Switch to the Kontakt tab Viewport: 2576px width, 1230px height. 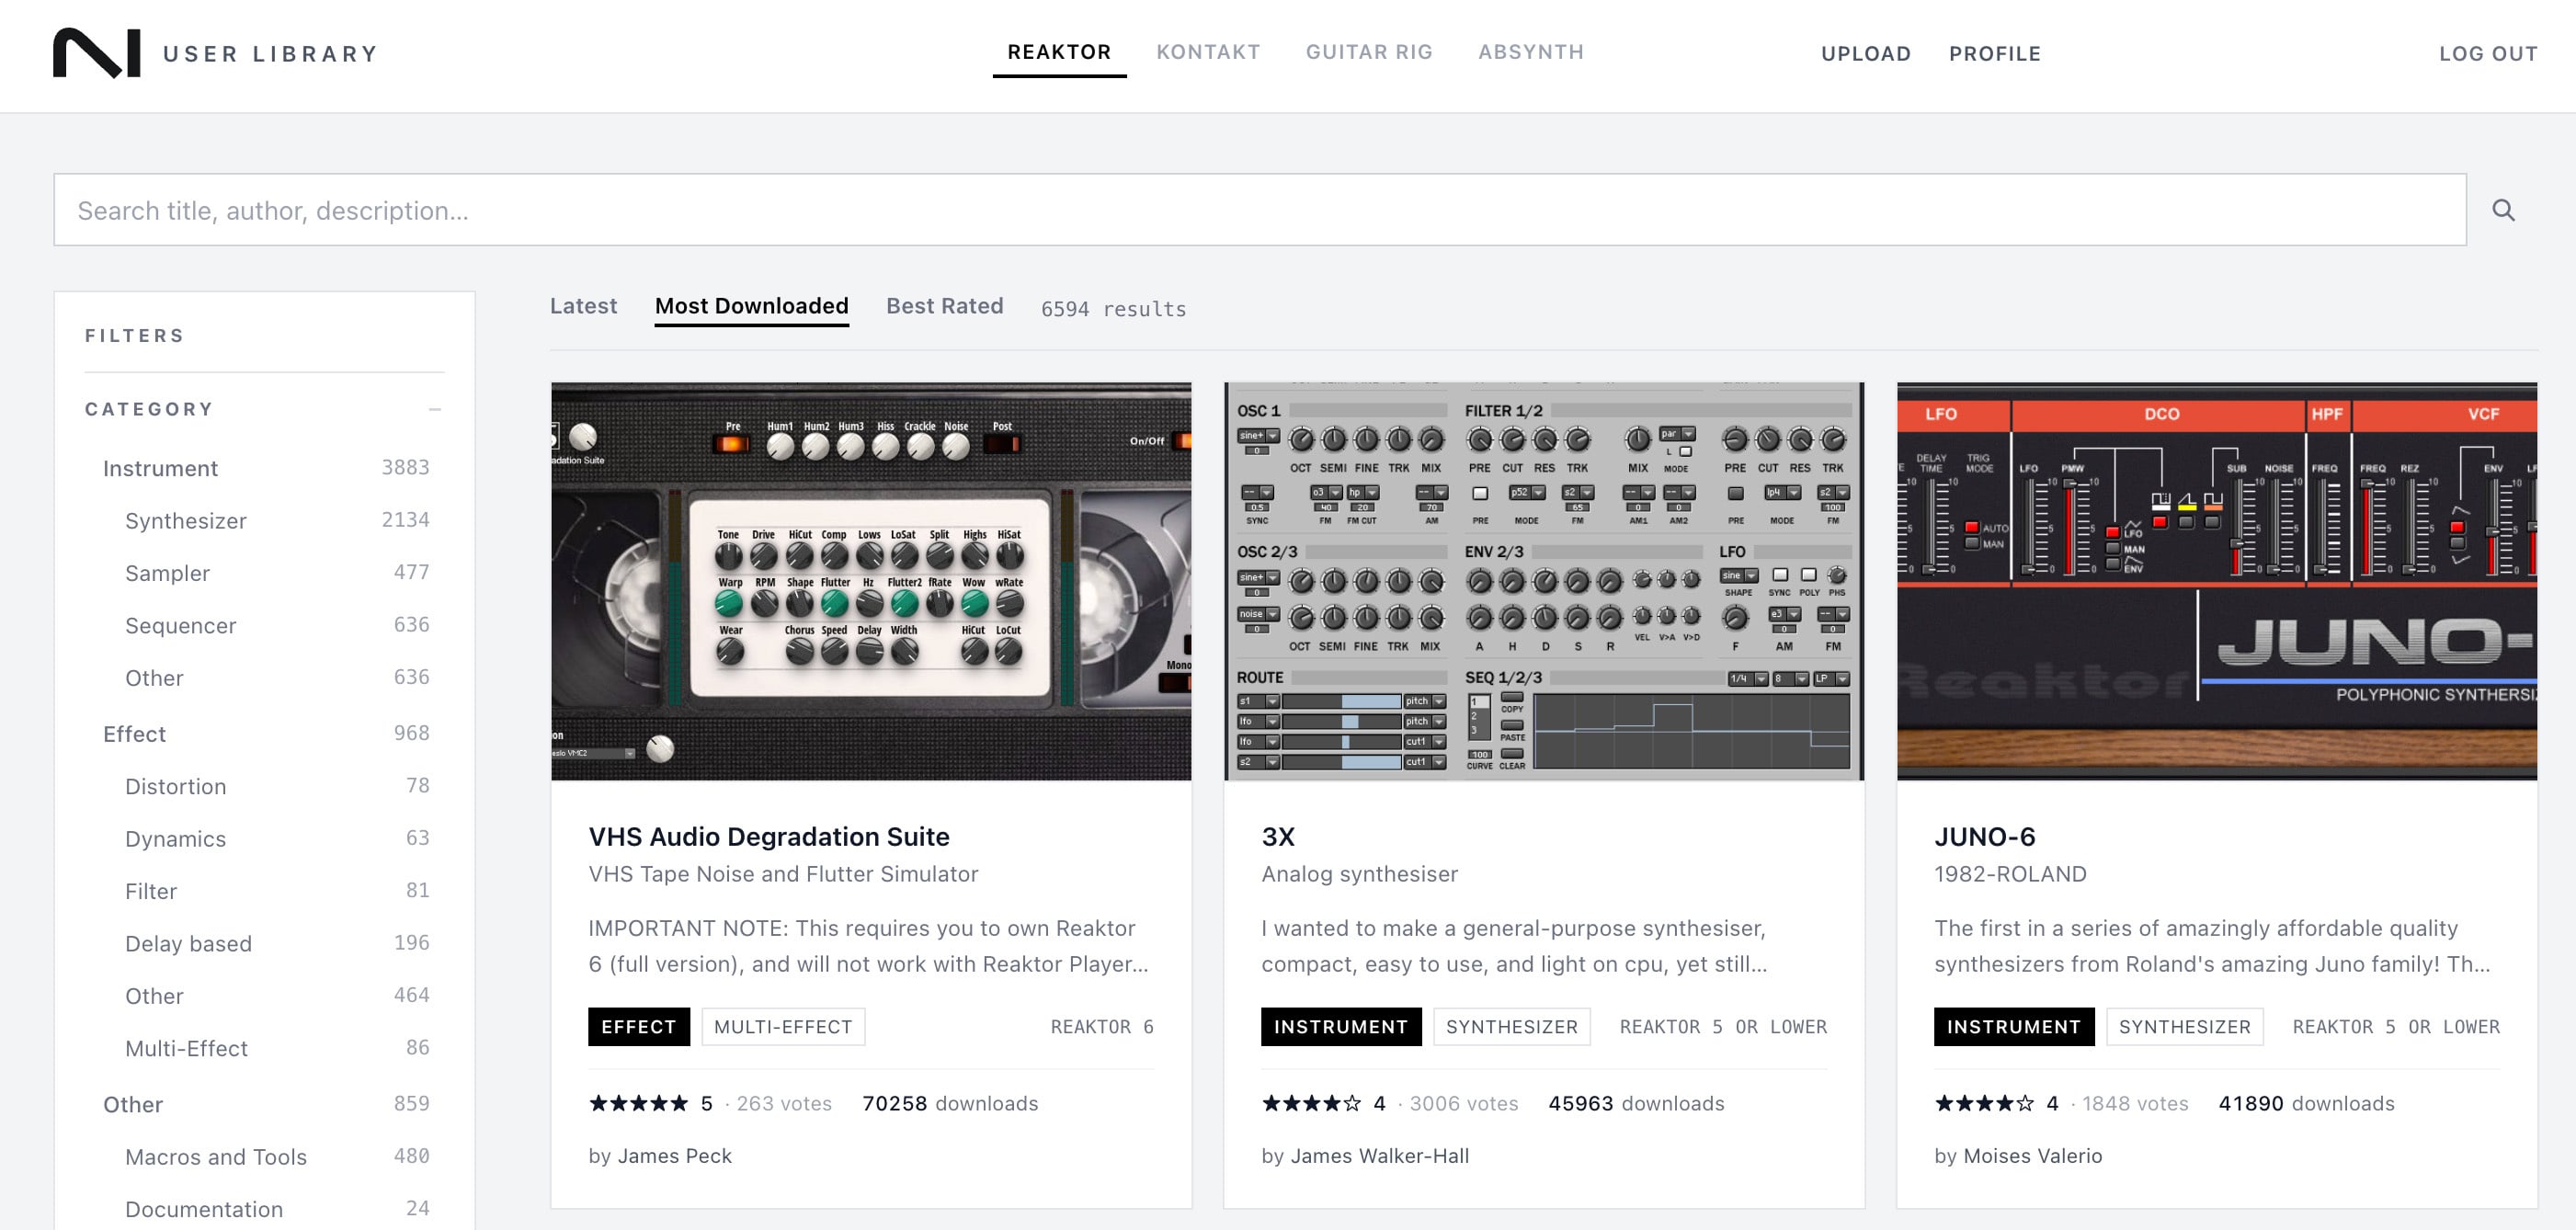1208,52
